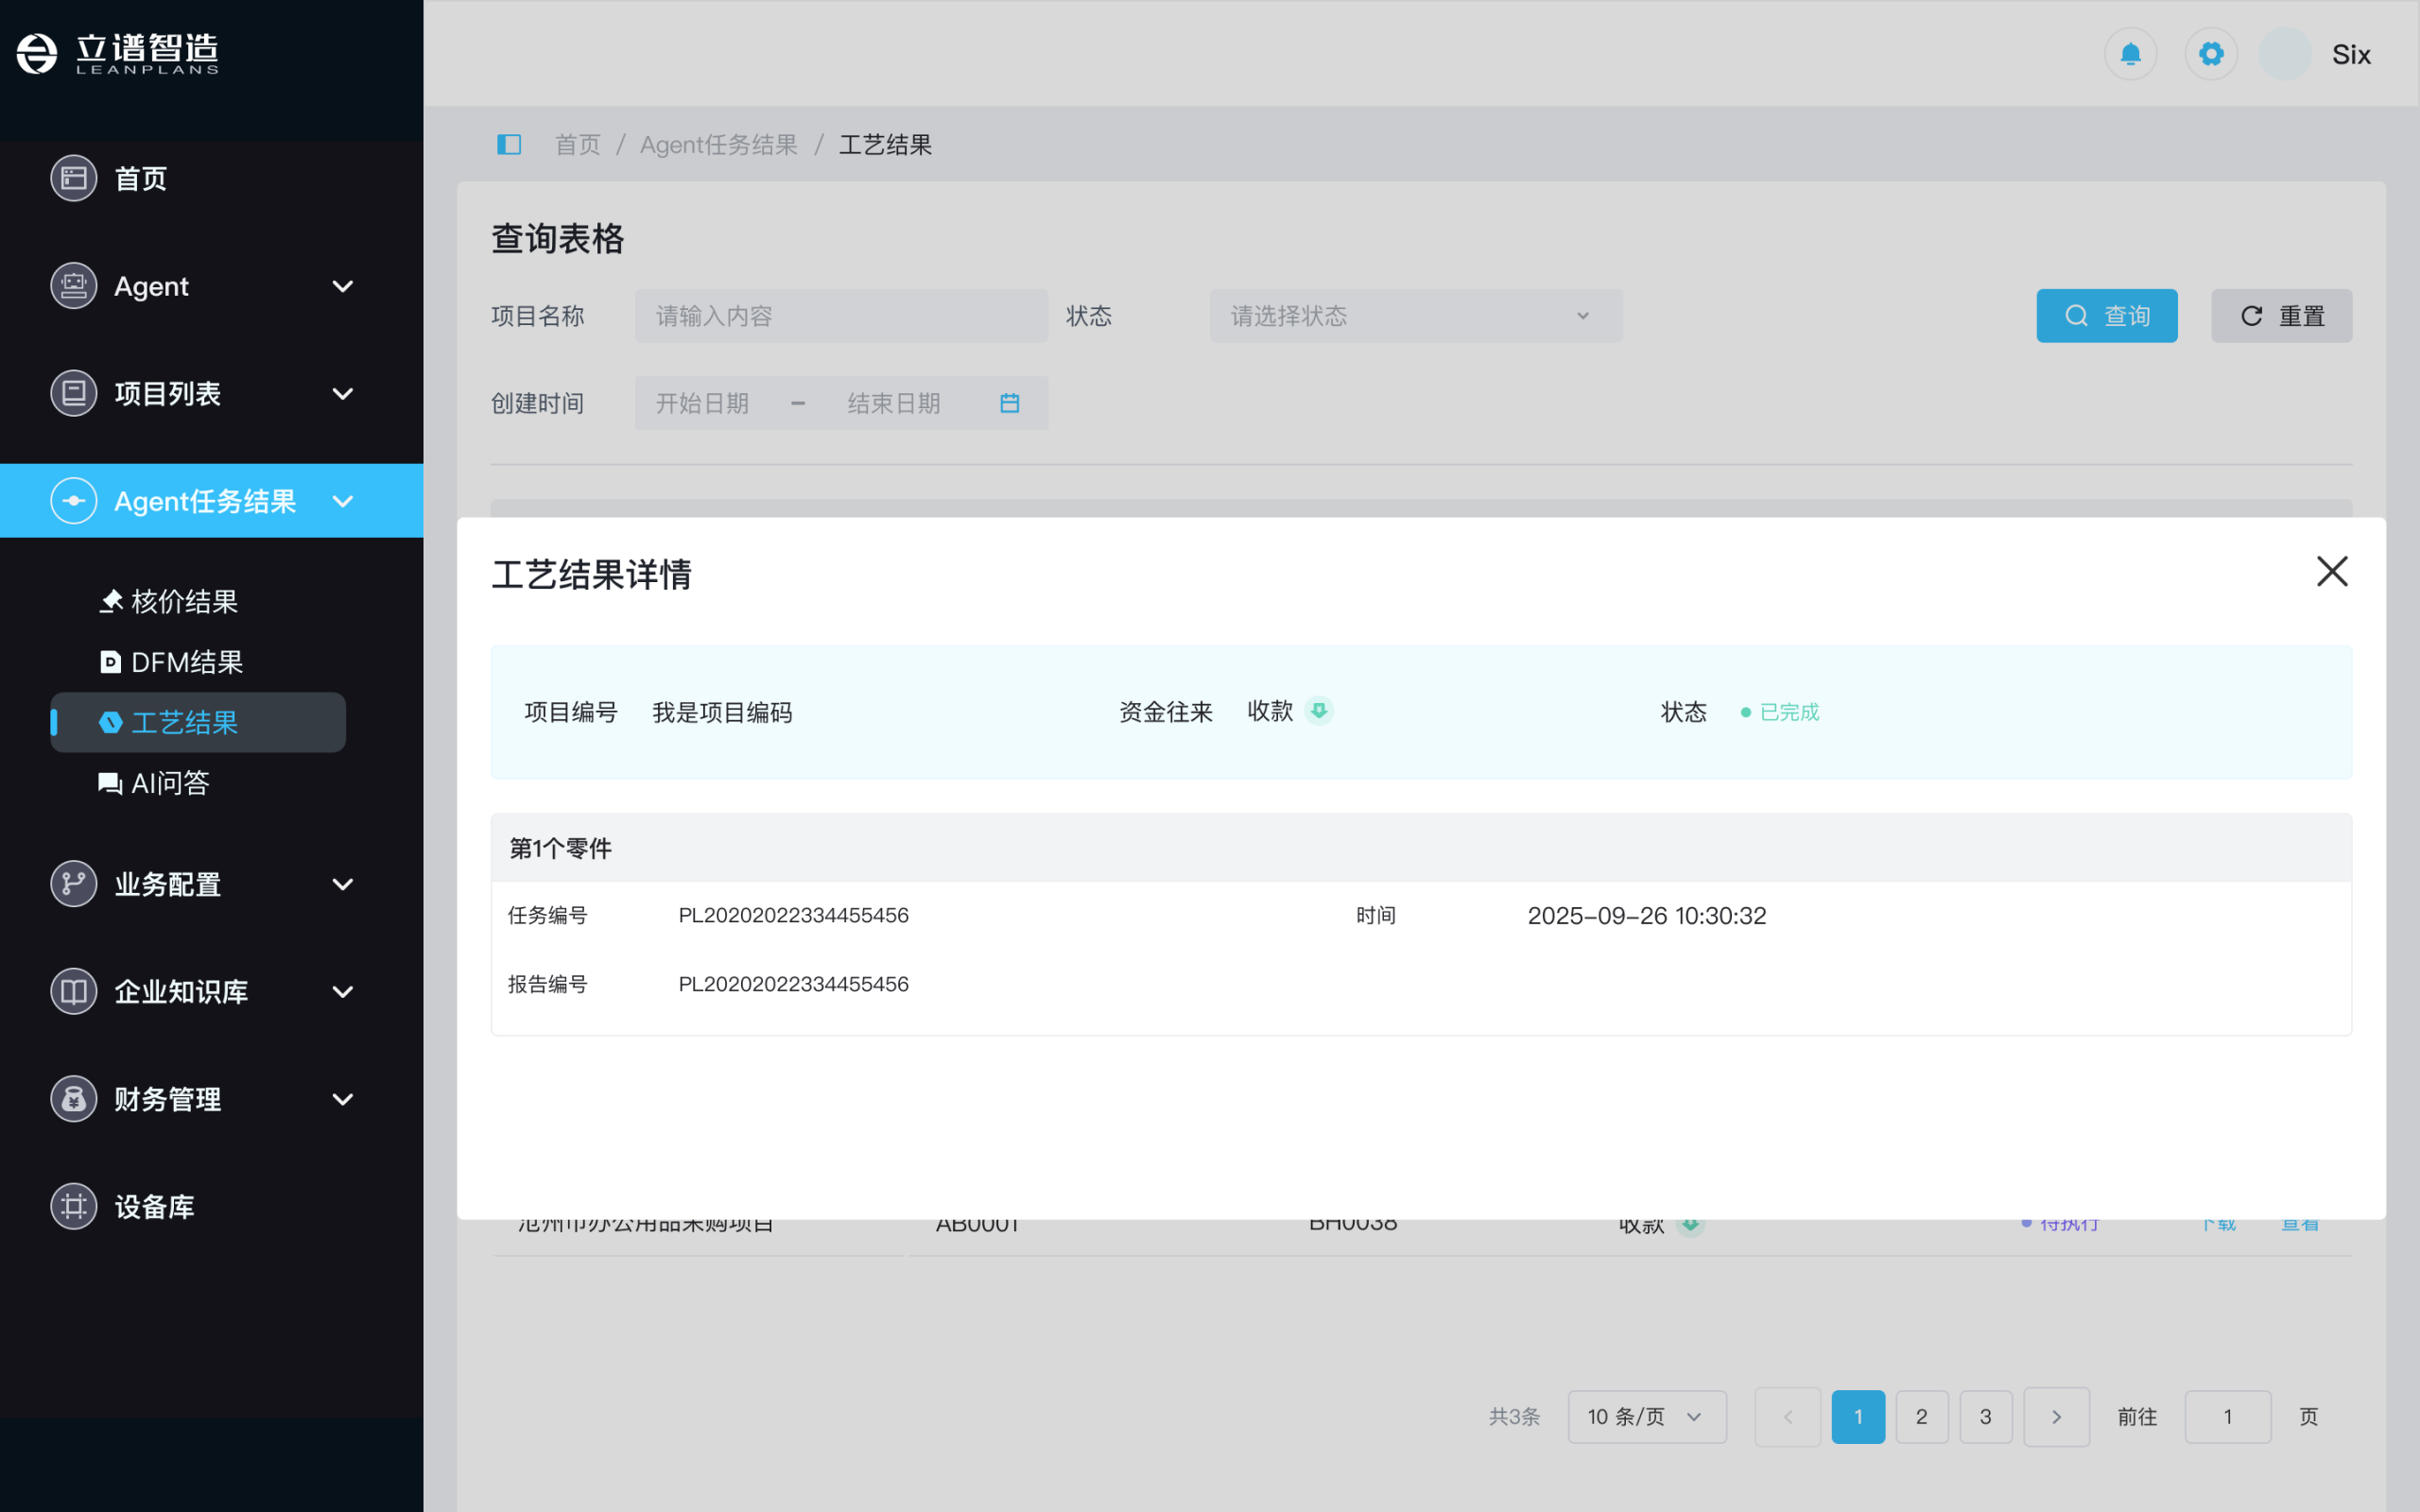Collapse the Agent任务结果 menu chevron
Viewport: 2420px width, 1512px height.
pyautogui.click(x=343, y=501)
